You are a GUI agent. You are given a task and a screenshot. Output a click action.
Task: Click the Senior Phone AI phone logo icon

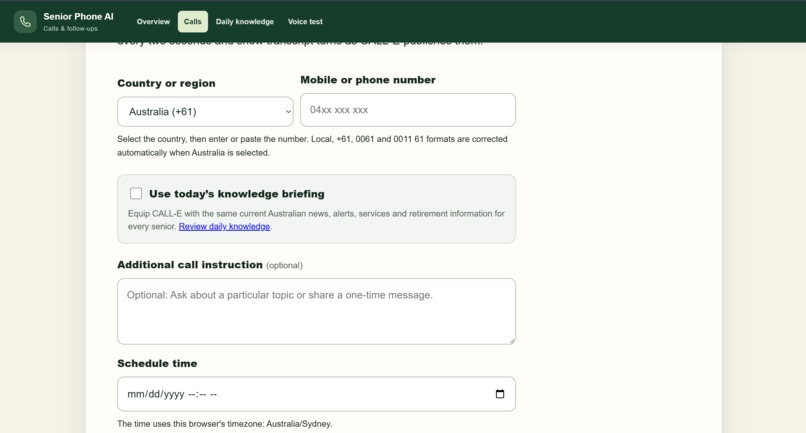(25, 22)
